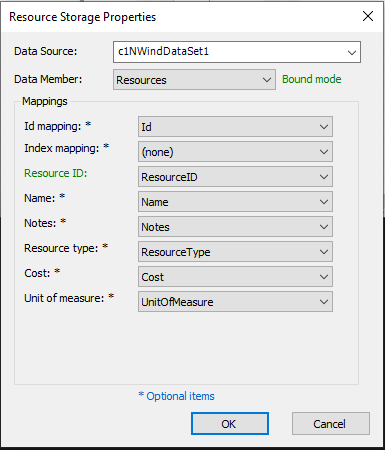Expand the Id mapping combo box
The image size is (385, 450).
pyautogui.click(x=235, y=127)
